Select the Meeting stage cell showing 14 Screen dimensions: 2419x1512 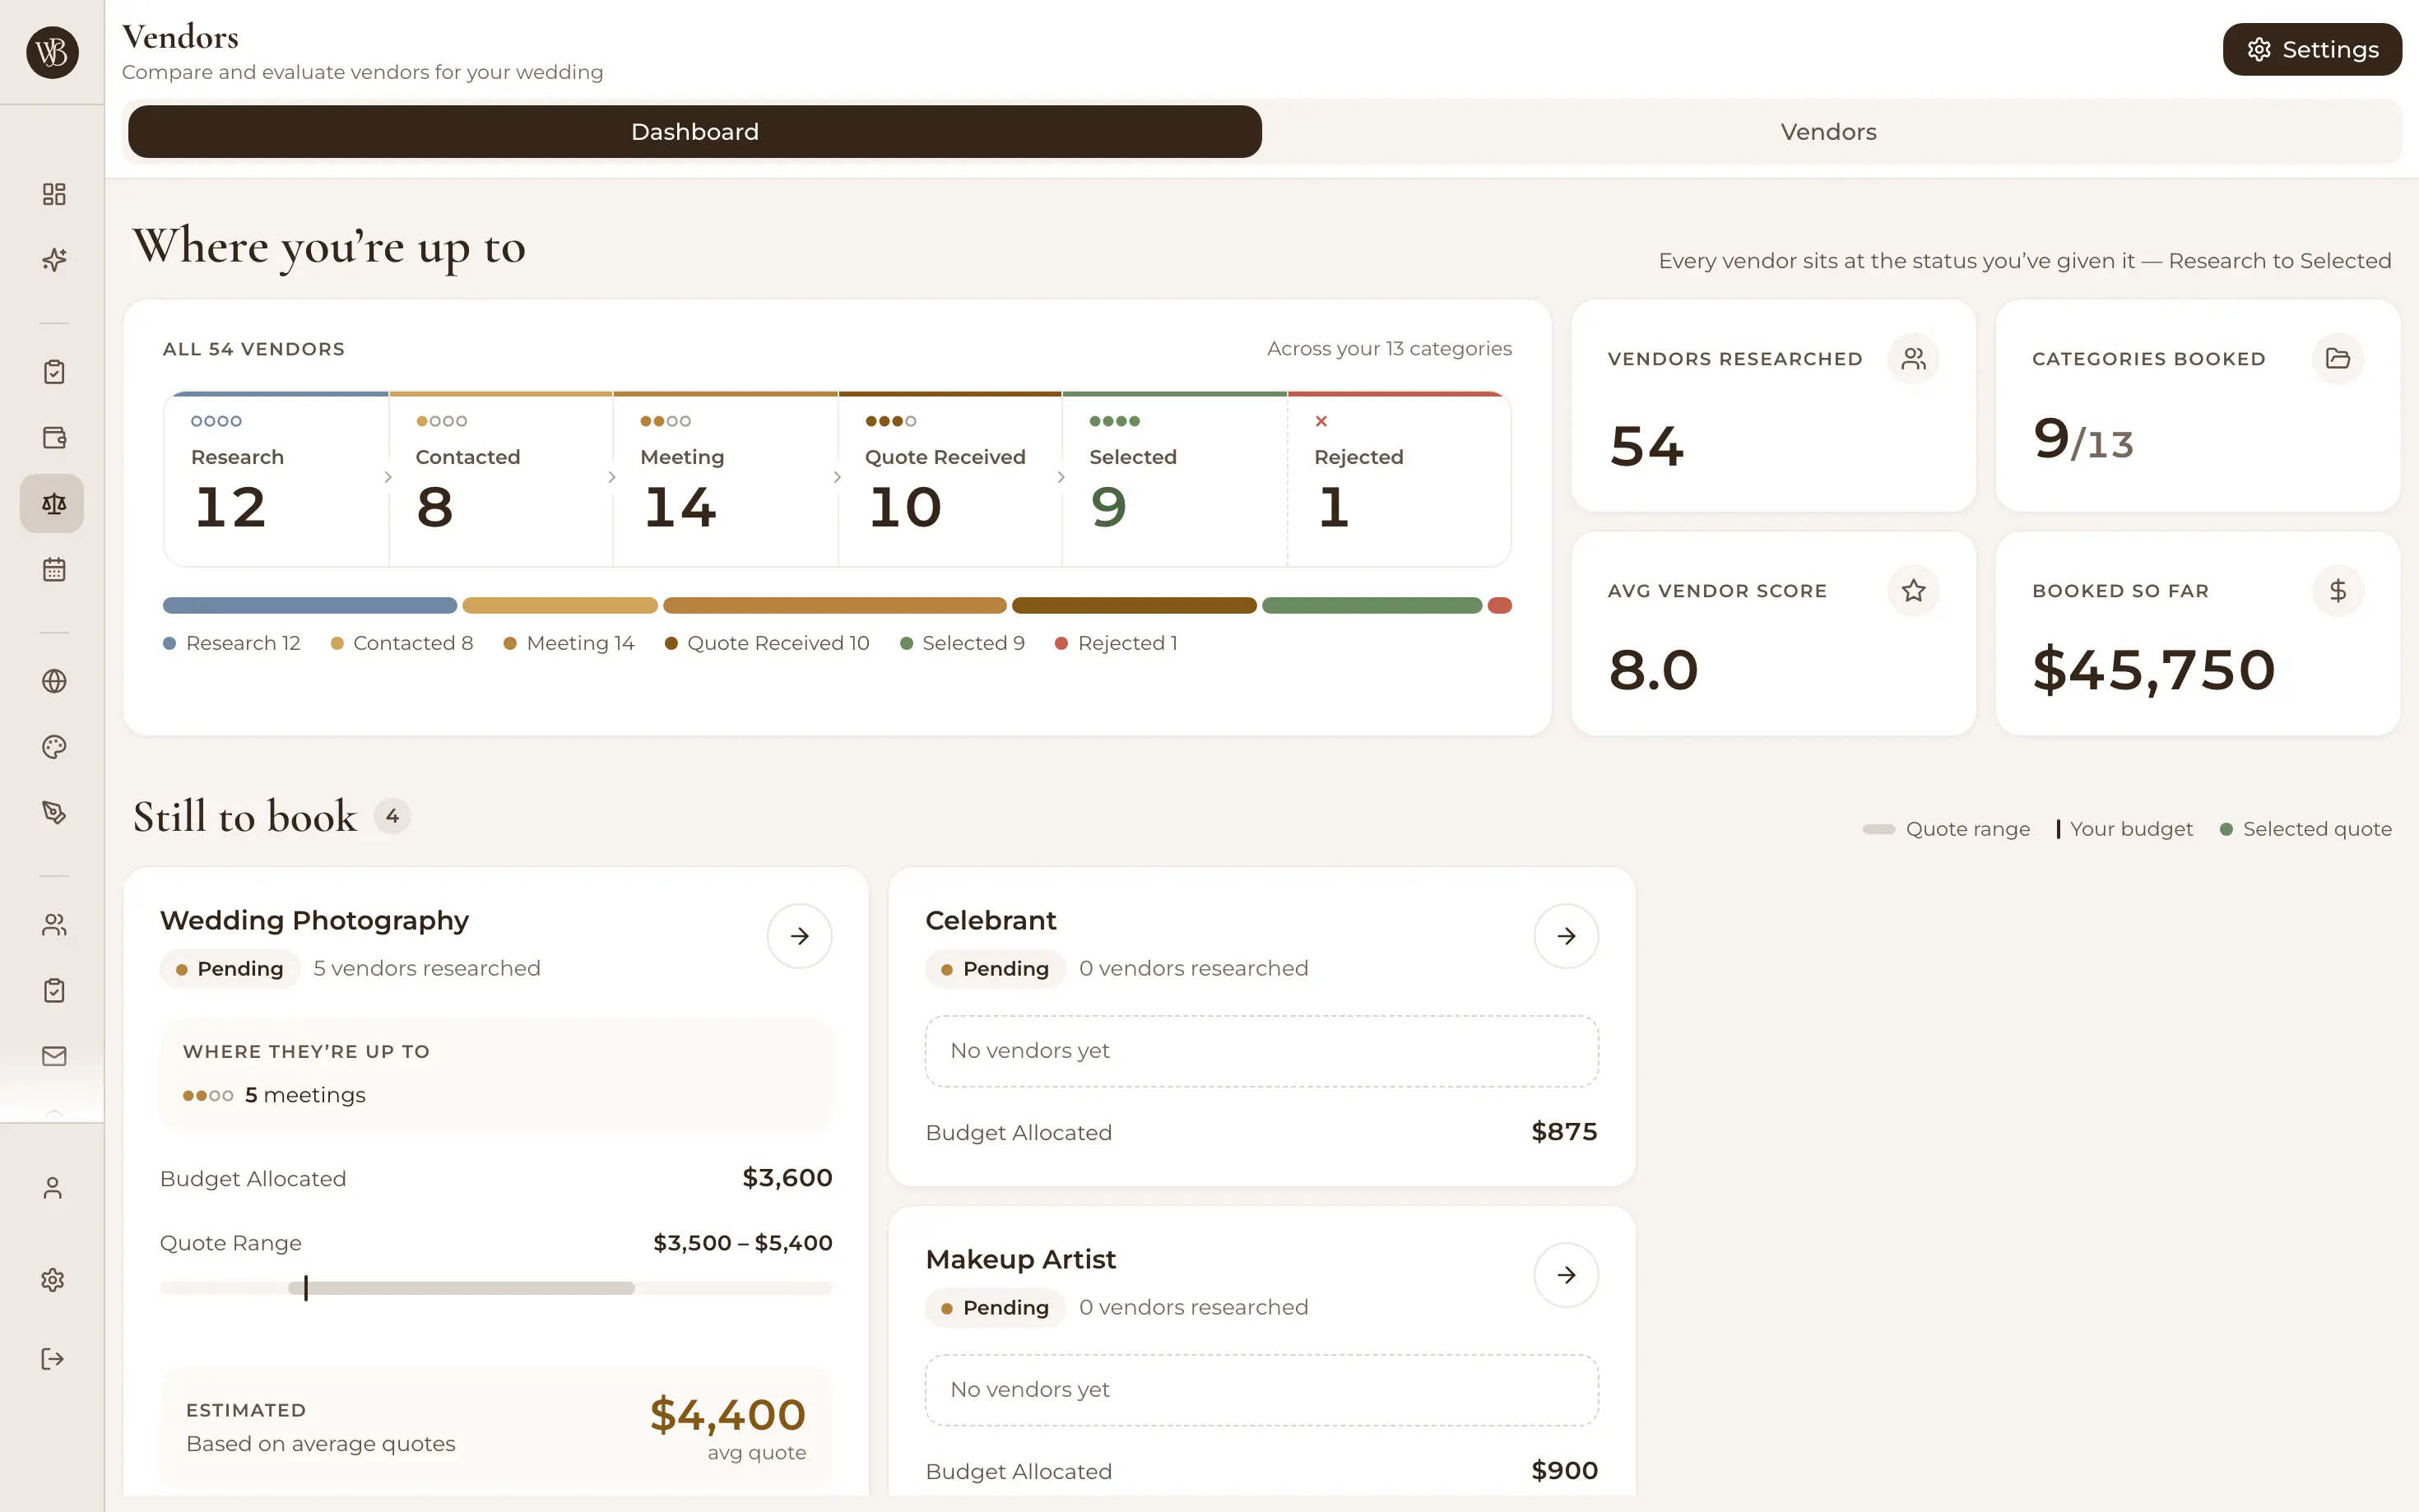(x=726, y=480)
